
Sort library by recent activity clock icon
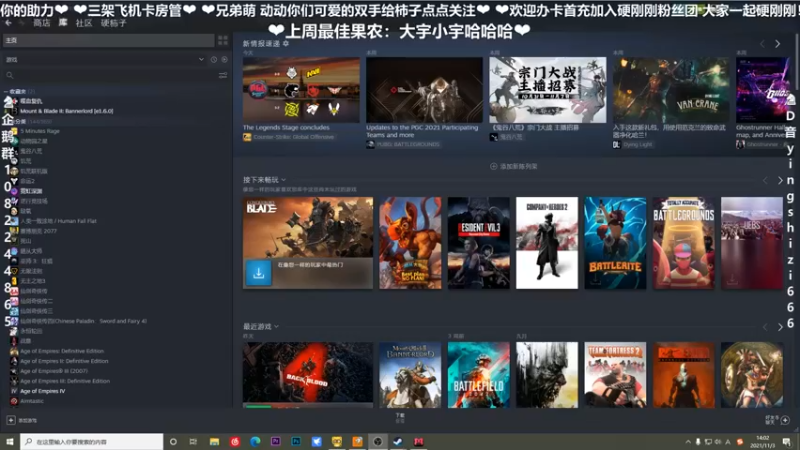214,60
